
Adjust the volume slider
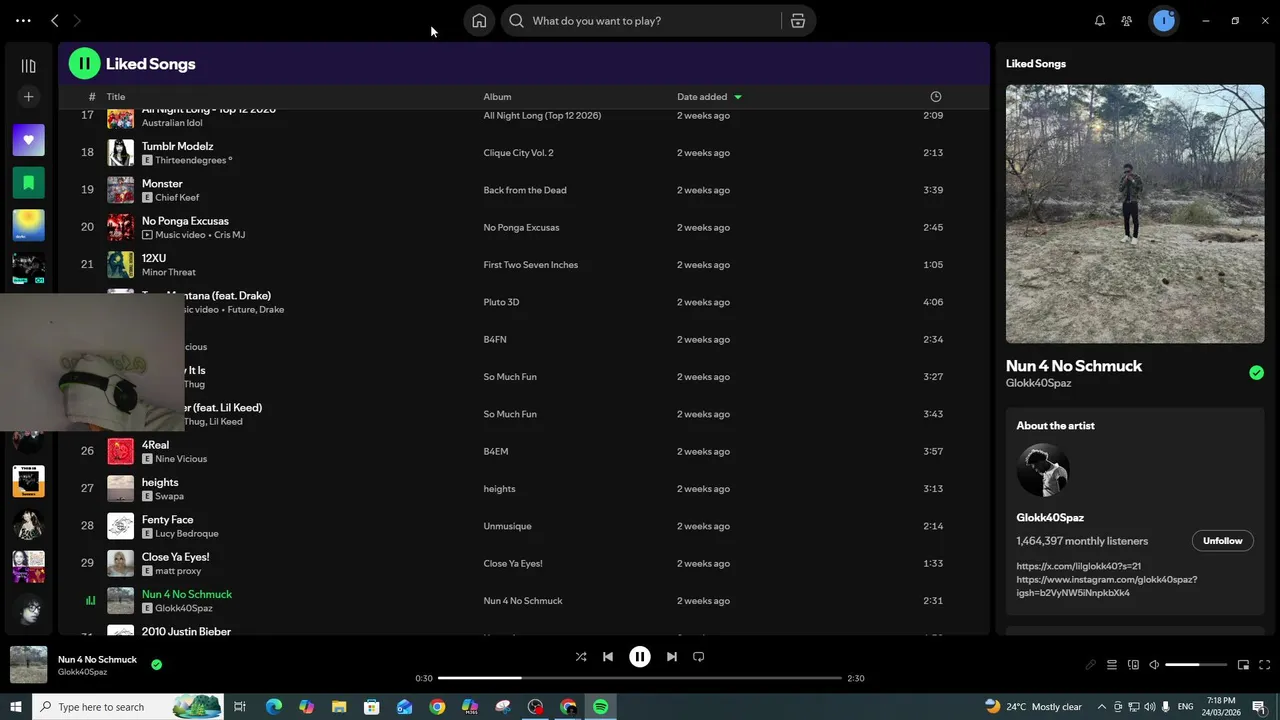click(1196, 665)
